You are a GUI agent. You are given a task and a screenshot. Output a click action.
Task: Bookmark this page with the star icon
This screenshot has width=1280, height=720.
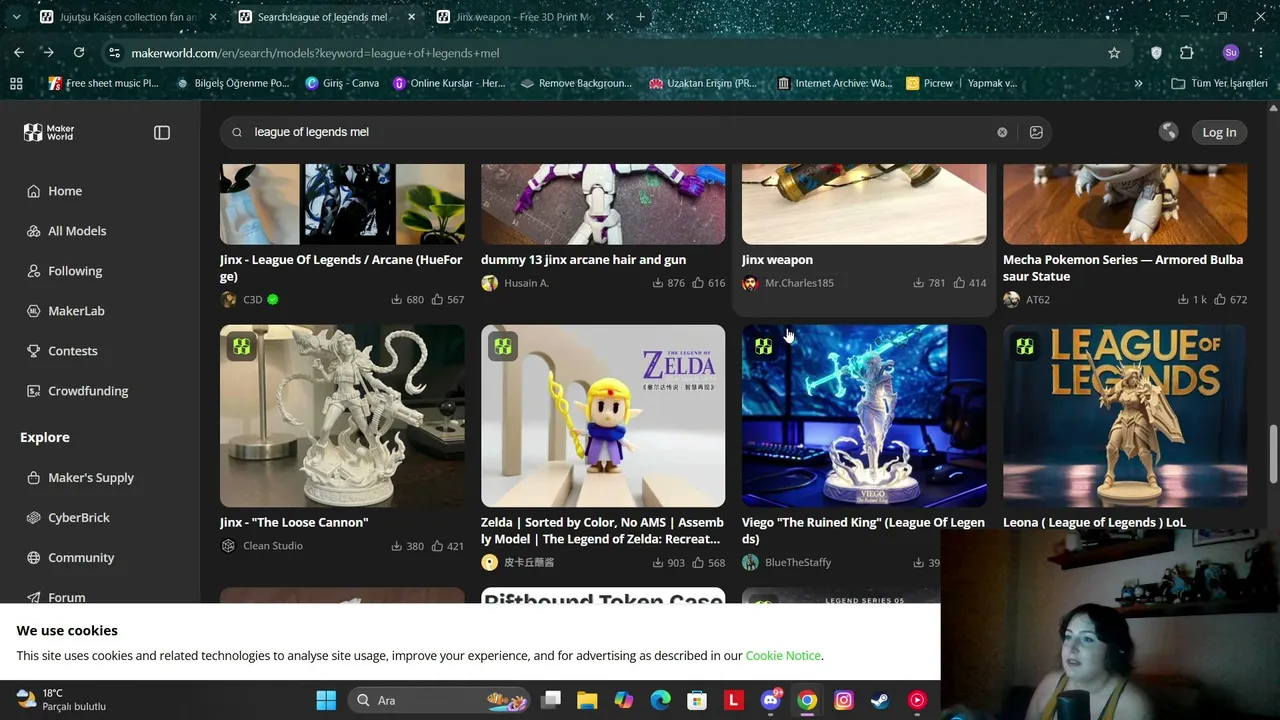pyautogui.click(x=1114, y=53)
